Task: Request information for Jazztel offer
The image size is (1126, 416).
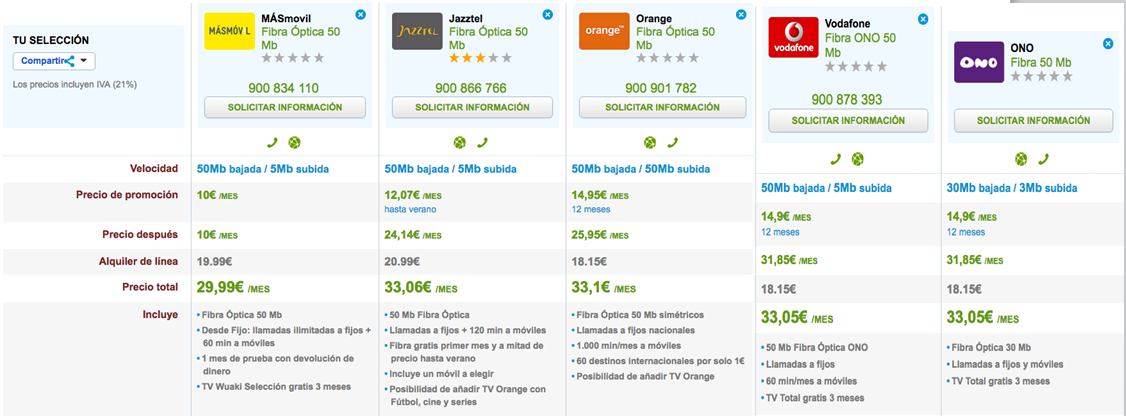Action: pos(473,108)
